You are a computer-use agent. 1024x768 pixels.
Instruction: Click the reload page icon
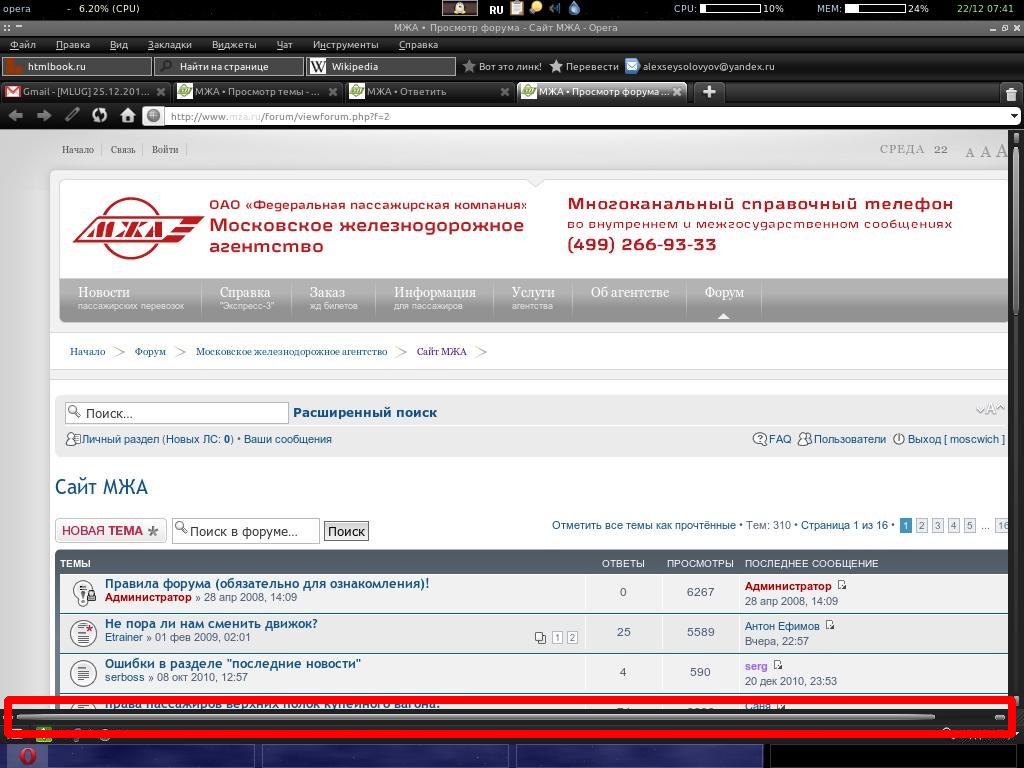tap(99, 116)
